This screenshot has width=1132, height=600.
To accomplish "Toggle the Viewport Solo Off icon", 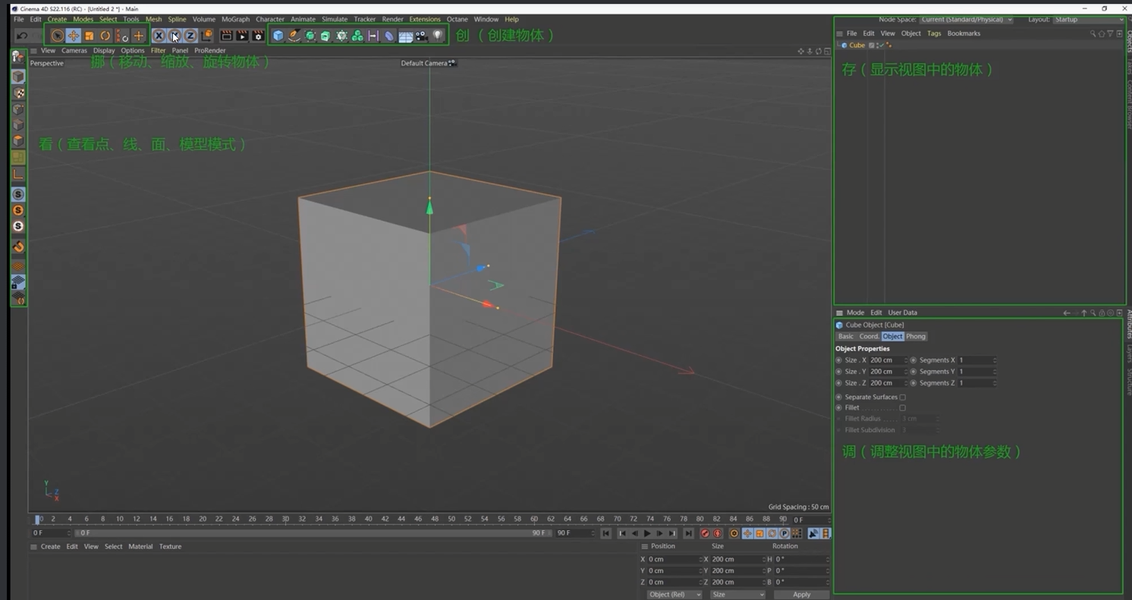I will pos(18,194).
